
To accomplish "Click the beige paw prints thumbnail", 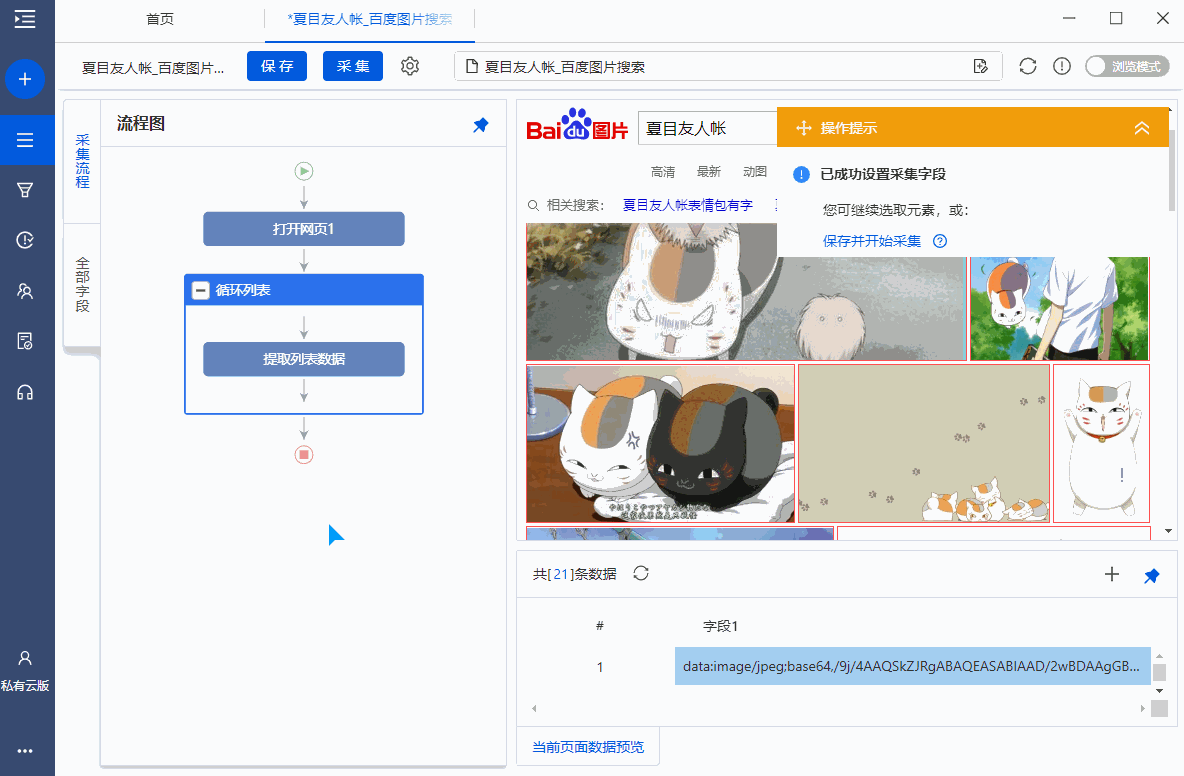I will (x=923, y=444).
